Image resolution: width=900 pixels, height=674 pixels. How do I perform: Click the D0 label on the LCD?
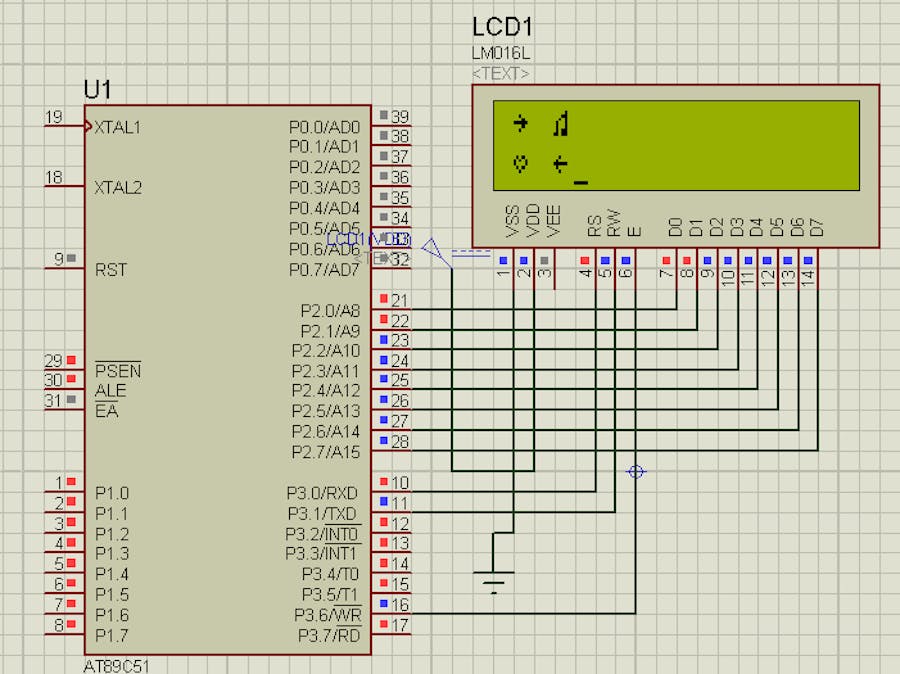pyautogui.click(x=676, y=227)
